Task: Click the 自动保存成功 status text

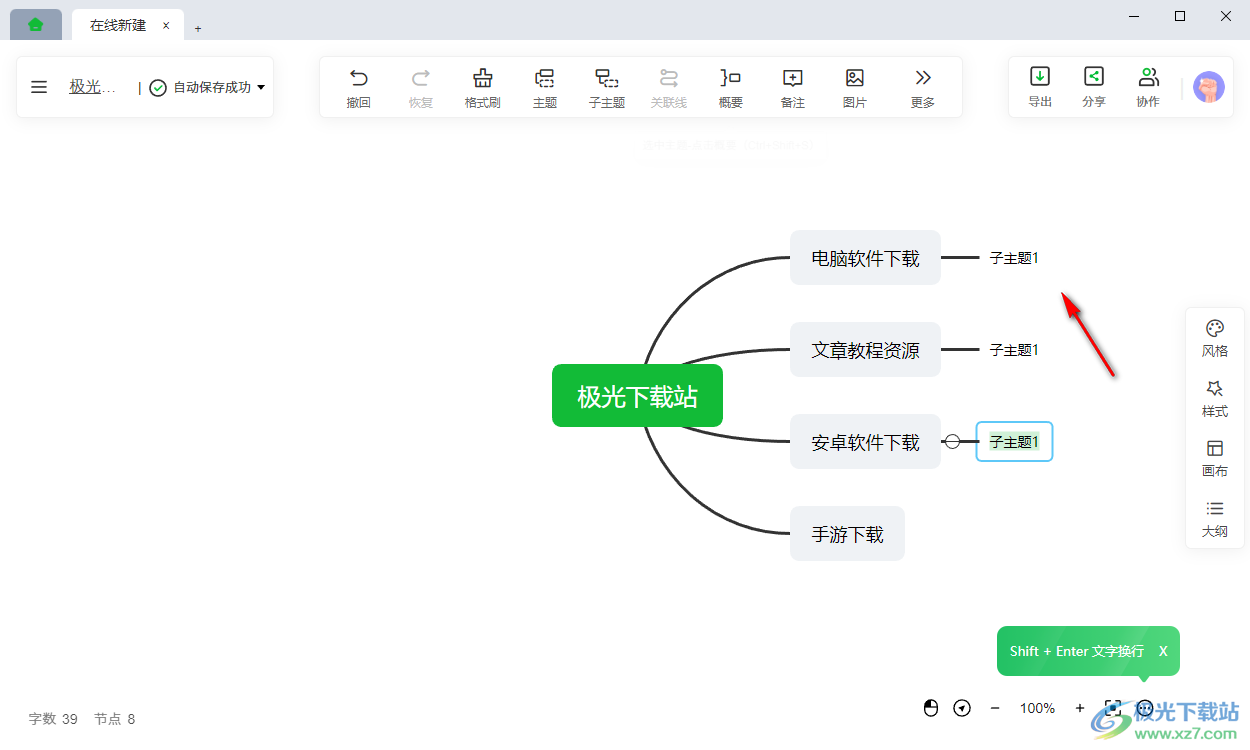Action: pos(212,87)
